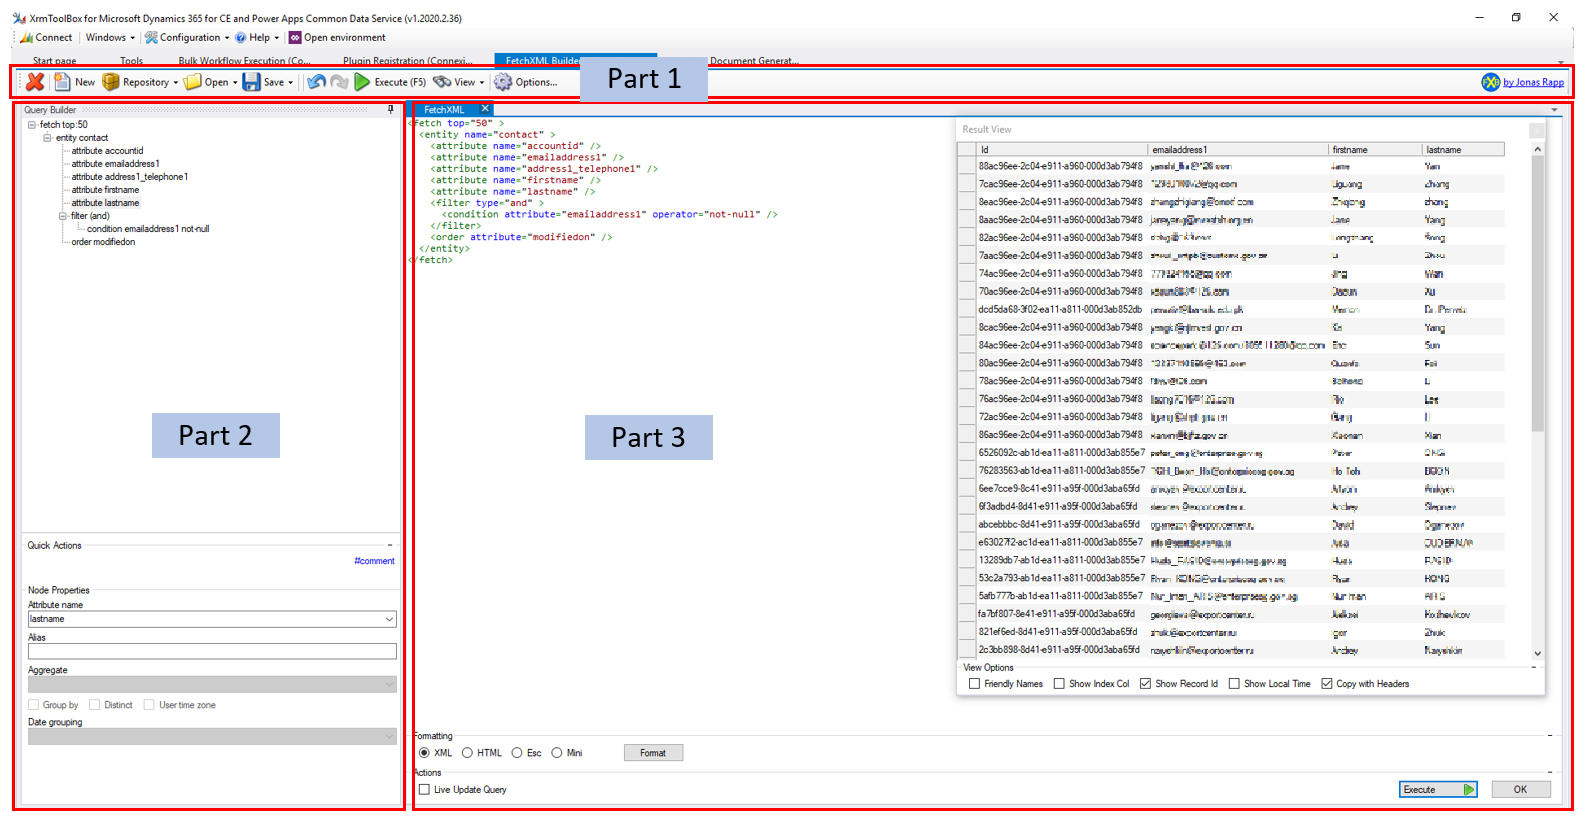Collapse the Quick Actions section

[x=390, y=545]
